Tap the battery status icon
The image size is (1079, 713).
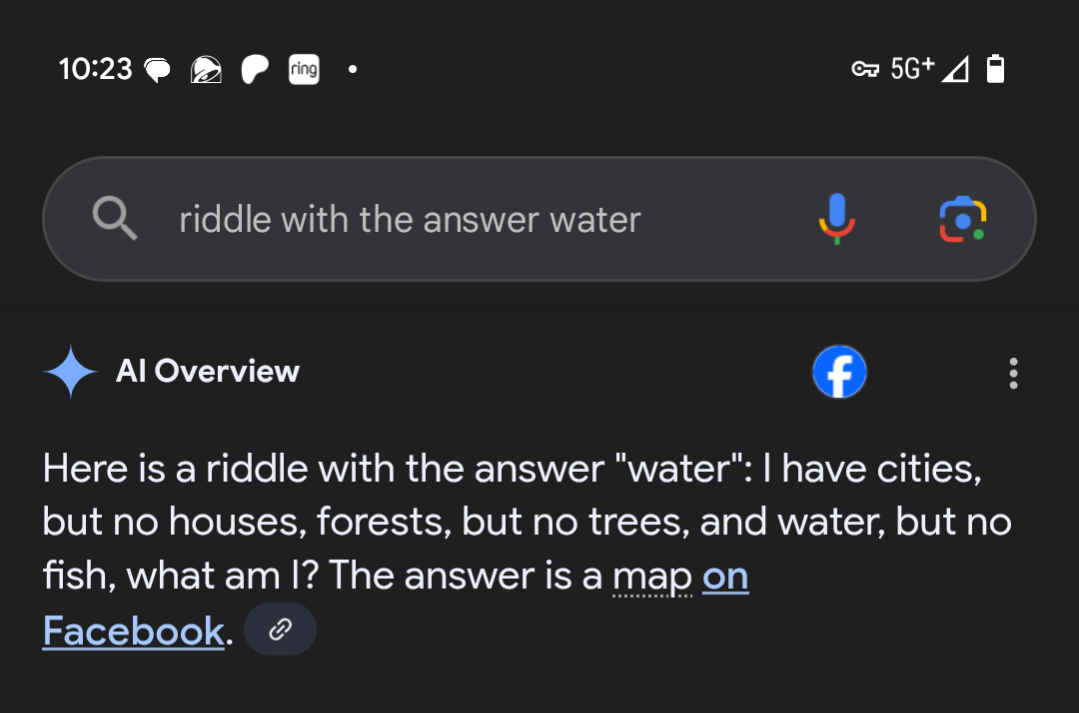995,68
